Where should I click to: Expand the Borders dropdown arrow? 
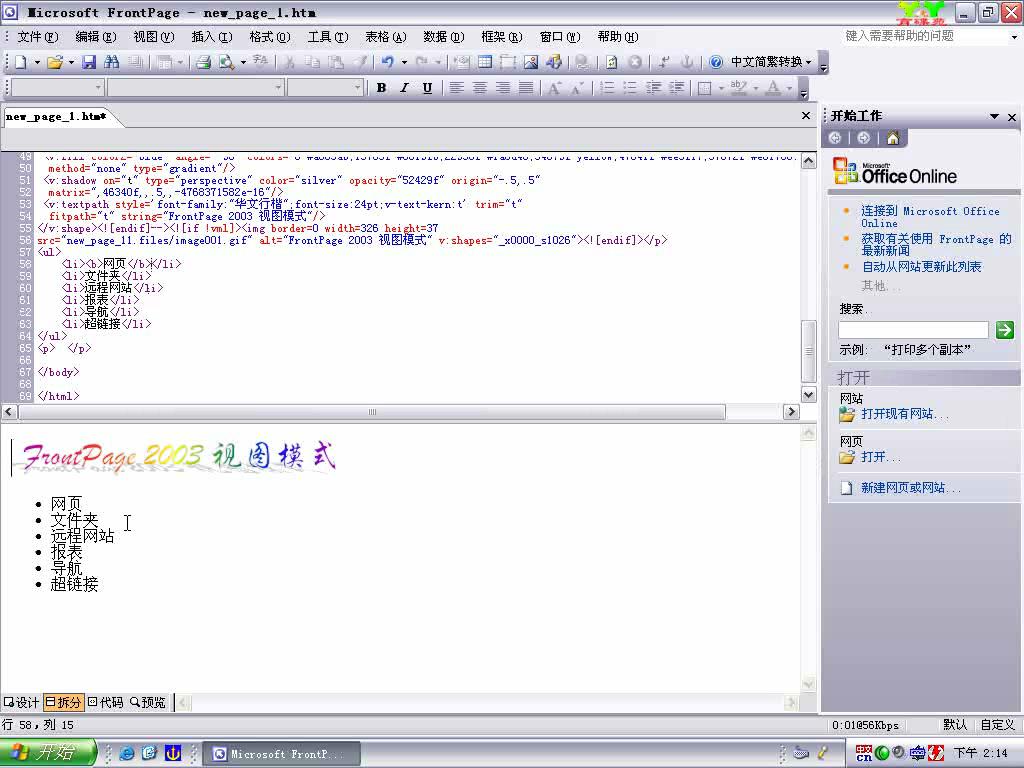pos(721,88)
